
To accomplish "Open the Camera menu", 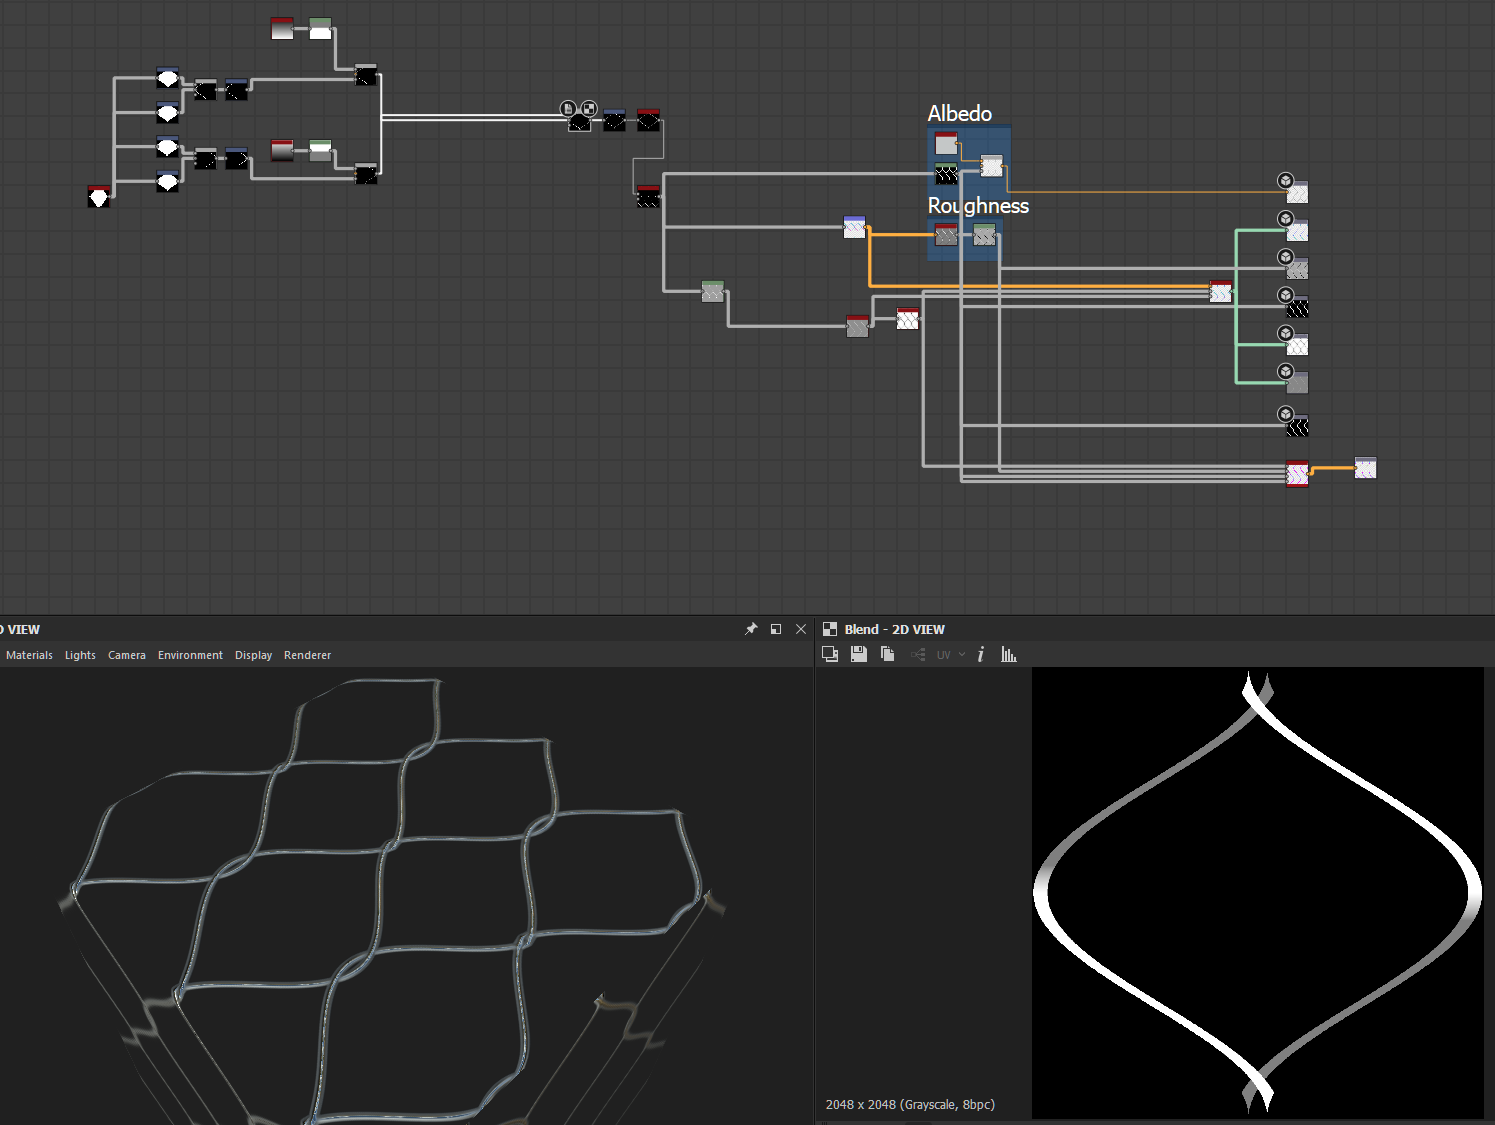I will [x=127, y=655].
